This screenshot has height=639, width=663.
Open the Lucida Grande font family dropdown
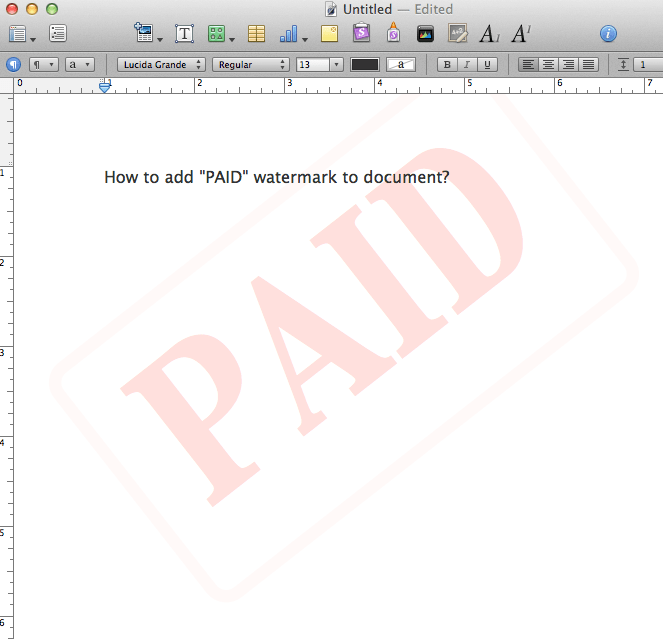click(161, 65)
